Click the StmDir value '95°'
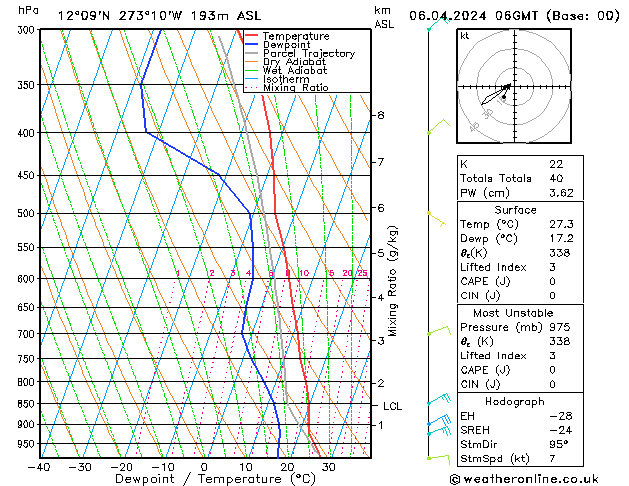 tap(559, 445)
